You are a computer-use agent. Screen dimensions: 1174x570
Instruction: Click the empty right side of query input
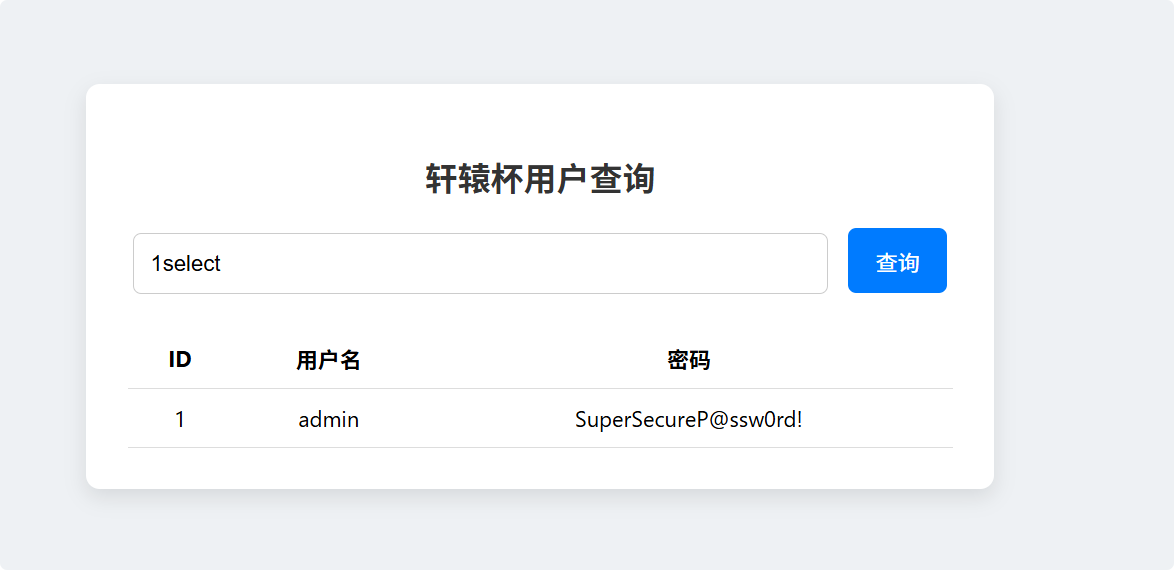click(x=599, y=264)
